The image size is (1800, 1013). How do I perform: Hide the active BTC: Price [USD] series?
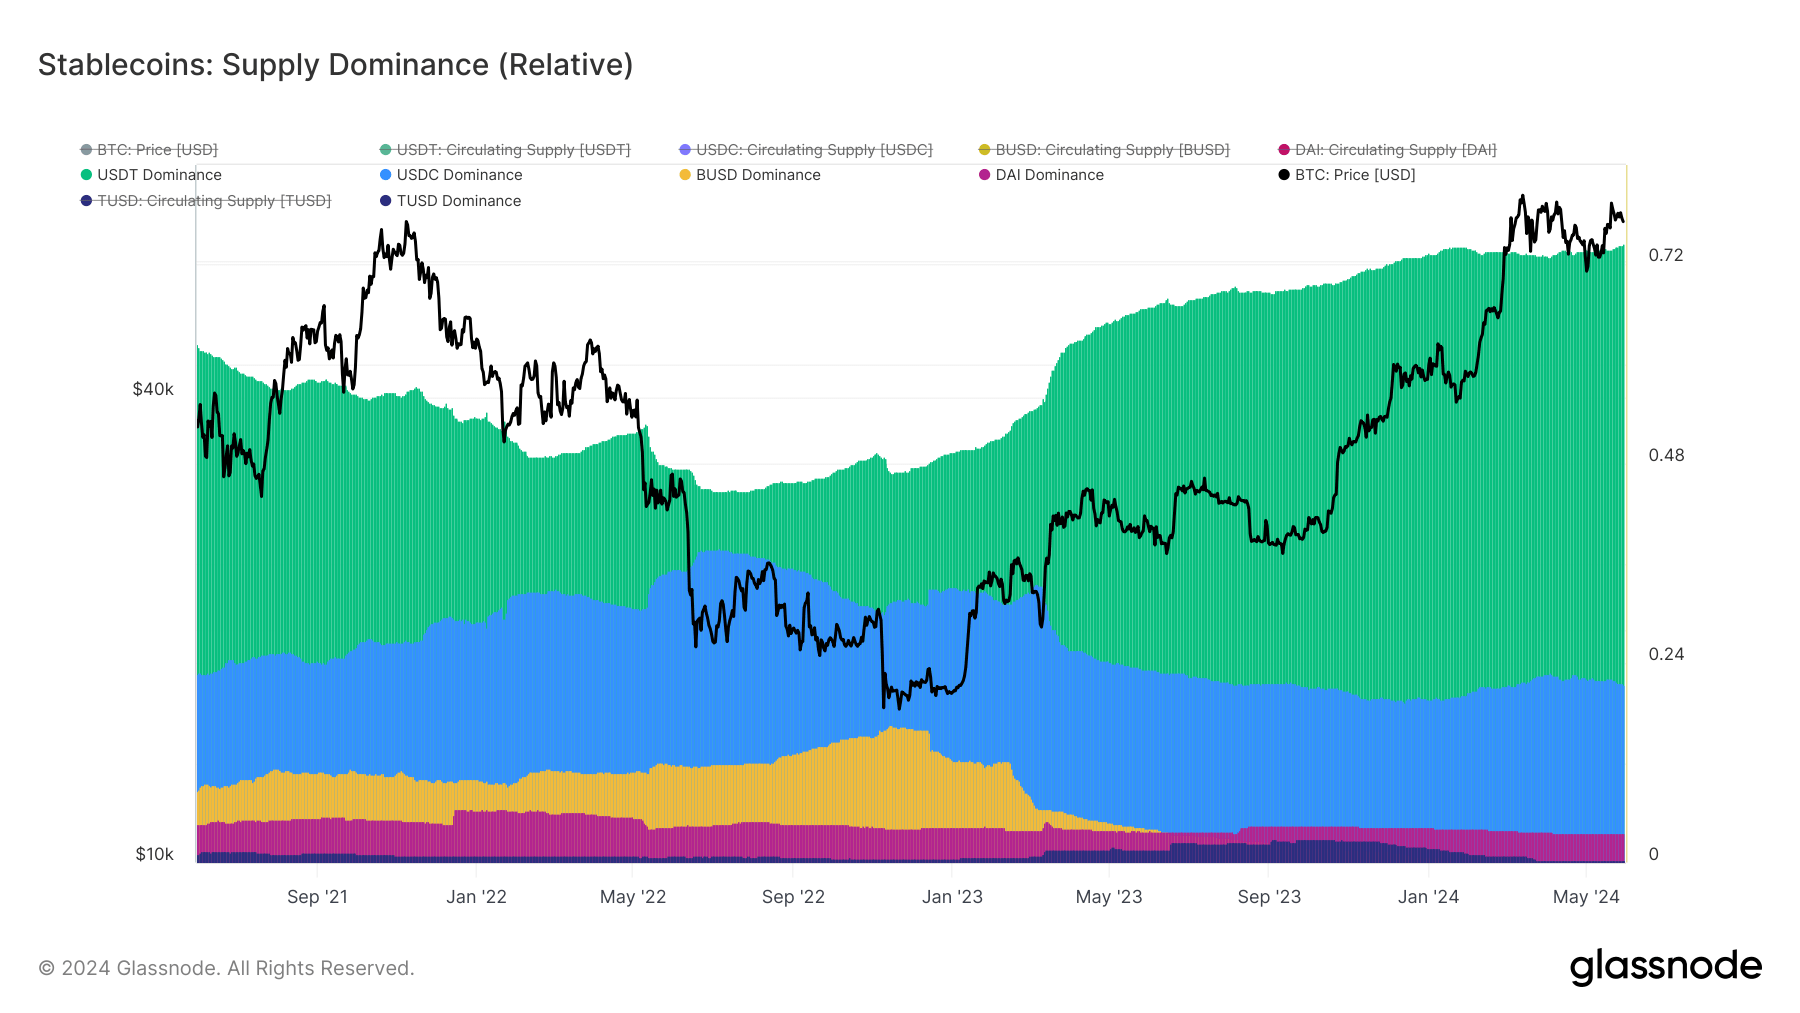(1354, 175)
